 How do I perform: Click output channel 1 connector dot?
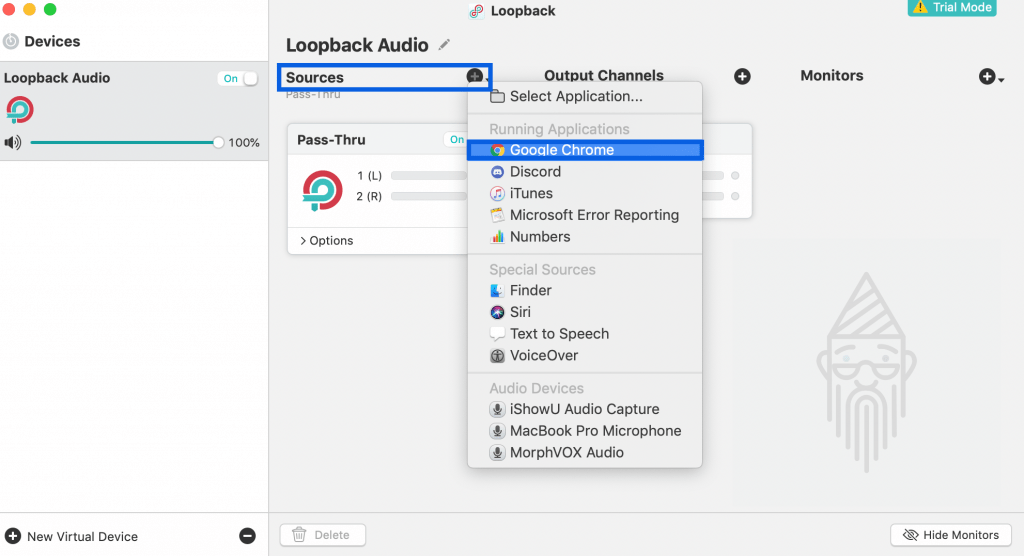tap(735, 176)
